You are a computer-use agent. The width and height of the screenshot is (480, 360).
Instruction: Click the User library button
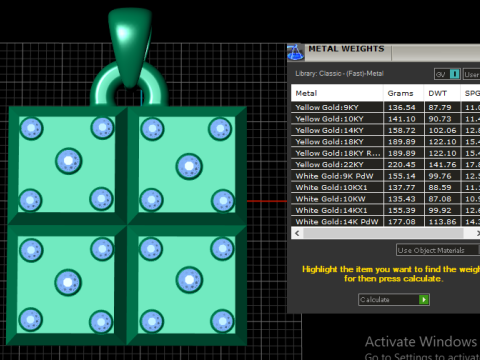[x=472, y=74]
